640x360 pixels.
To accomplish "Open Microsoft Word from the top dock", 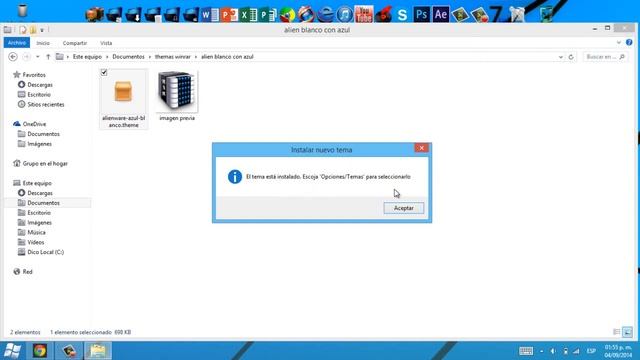I will point(210,15).
